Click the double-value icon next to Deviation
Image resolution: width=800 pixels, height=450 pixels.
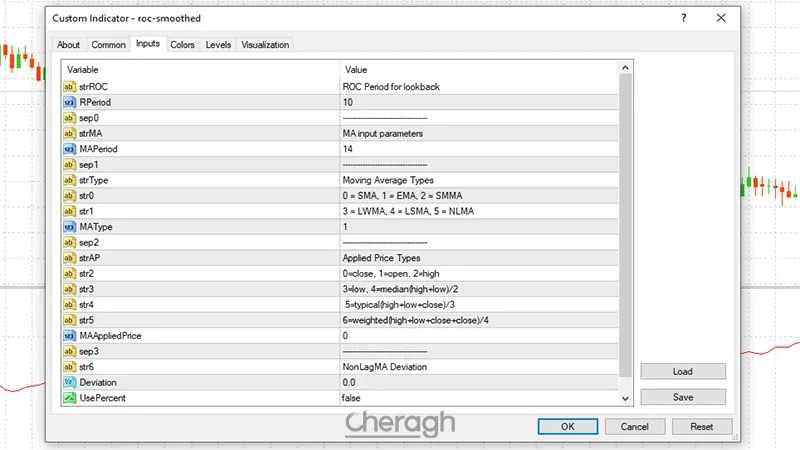click(70, 382)
